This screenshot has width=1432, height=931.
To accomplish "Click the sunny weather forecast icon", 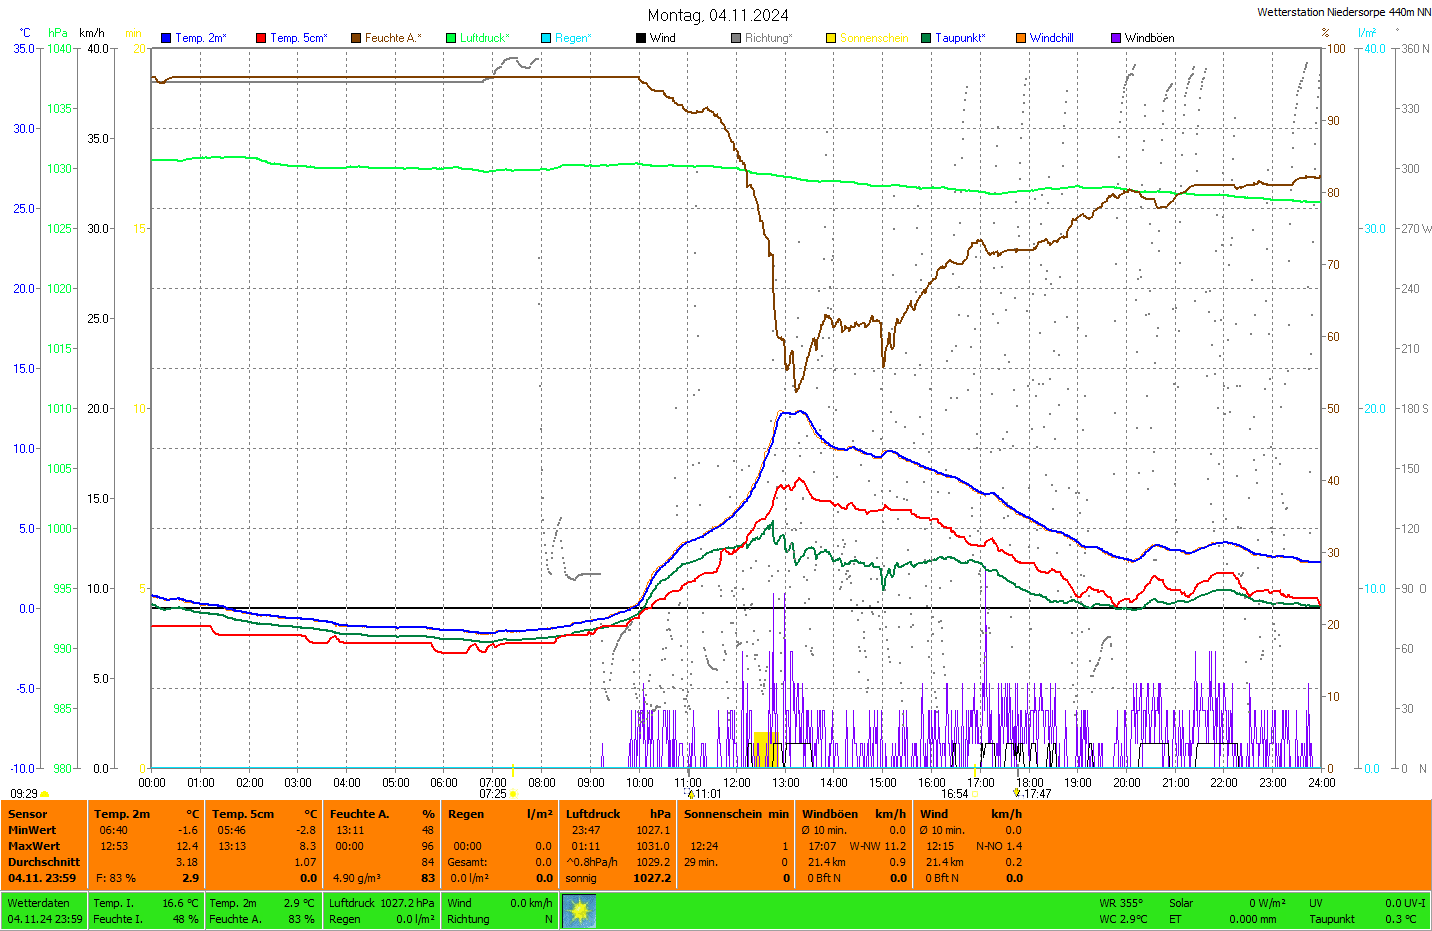I will [579, 911].
